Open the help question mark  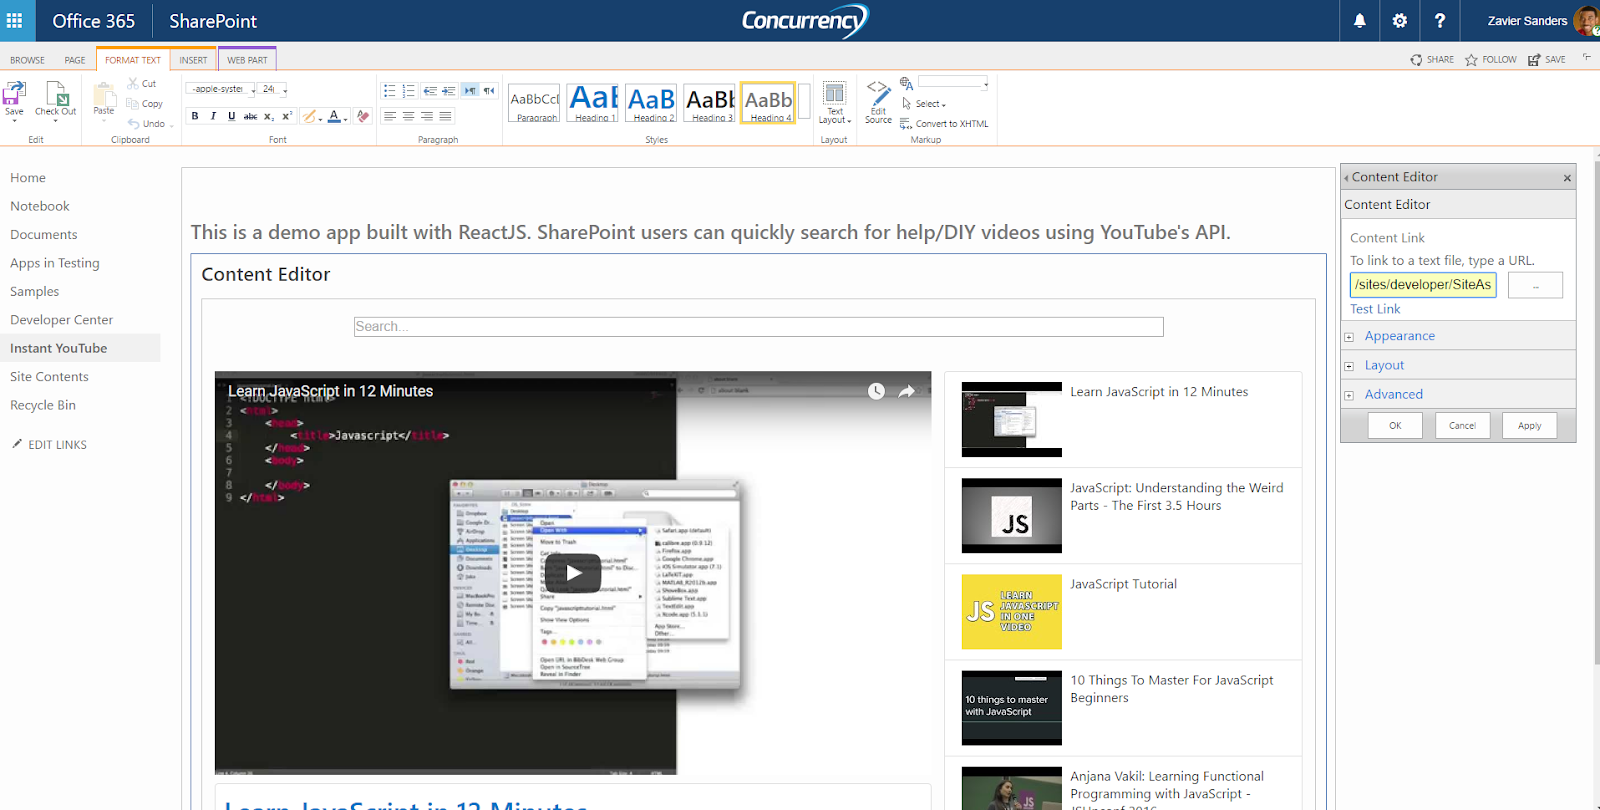coord(1439,20)
